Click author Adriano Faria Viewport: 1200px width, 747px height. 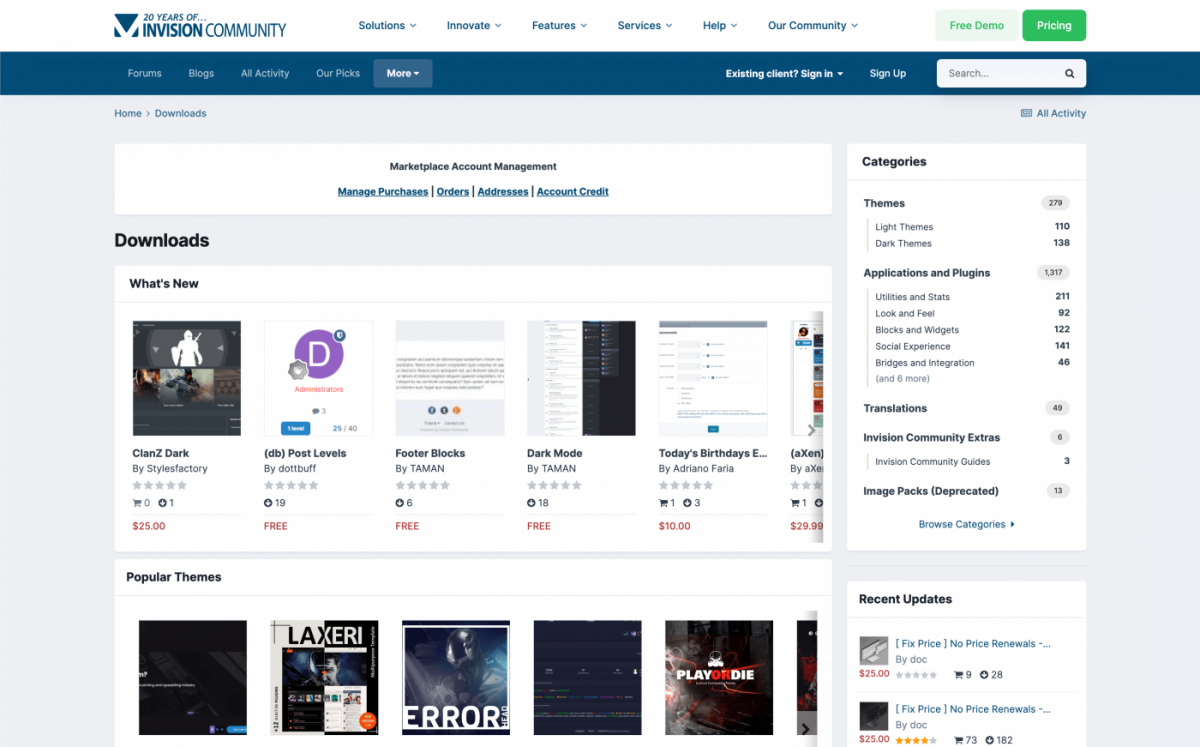[x=706, y=468]
